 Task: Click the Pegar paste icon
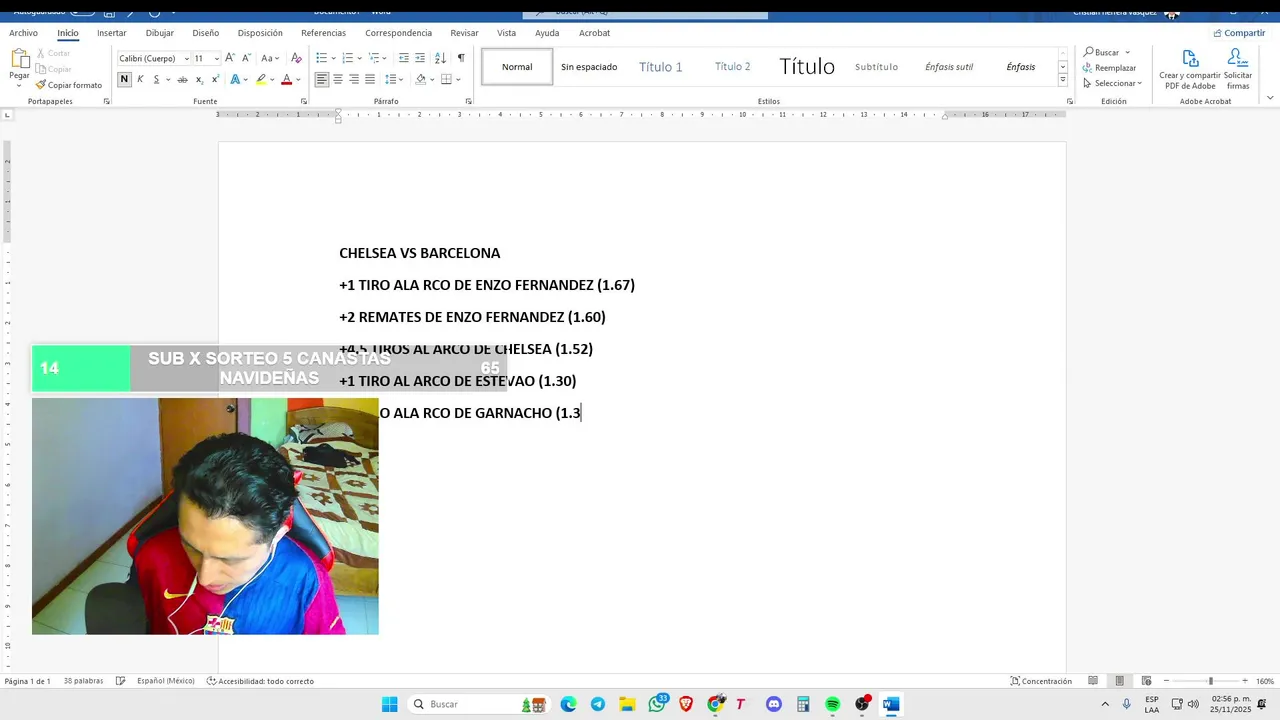point(19,59)
